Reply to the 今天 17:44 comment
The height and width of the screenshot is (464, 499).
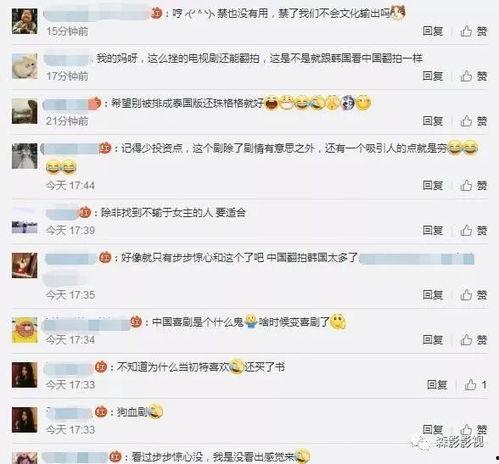[x=433, y=185]
